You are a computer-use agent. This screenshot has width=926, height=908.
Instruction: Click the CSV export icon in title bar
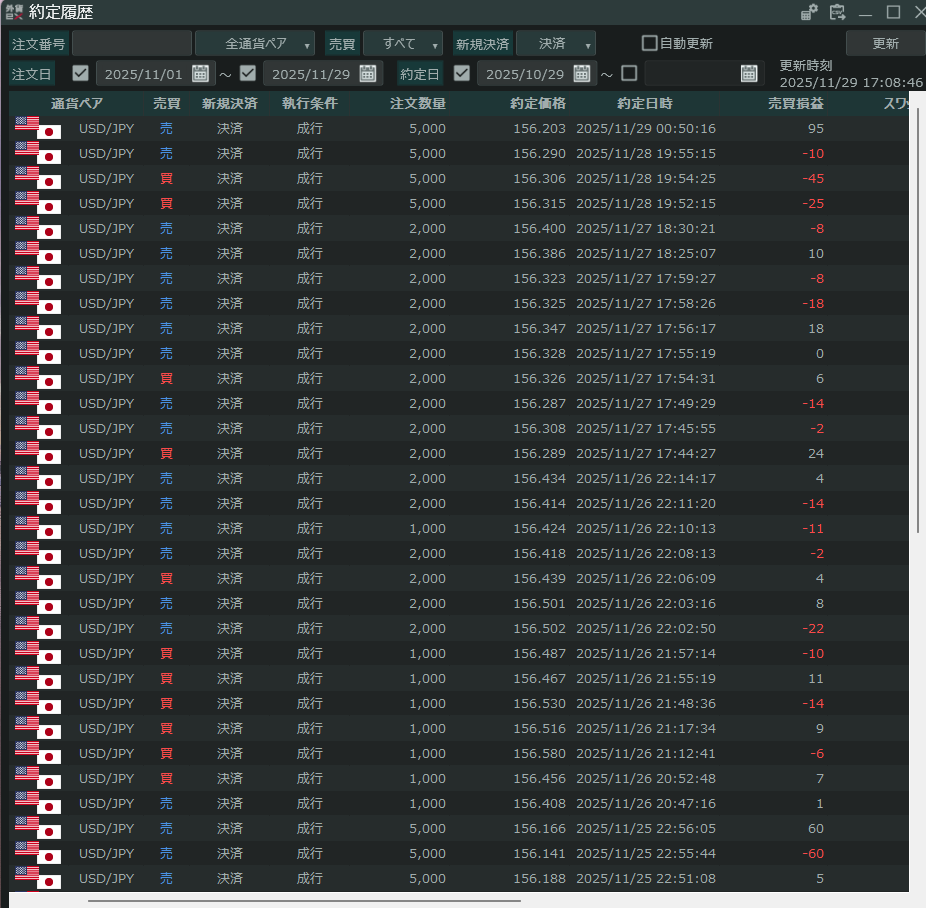(x=837, y=12)
